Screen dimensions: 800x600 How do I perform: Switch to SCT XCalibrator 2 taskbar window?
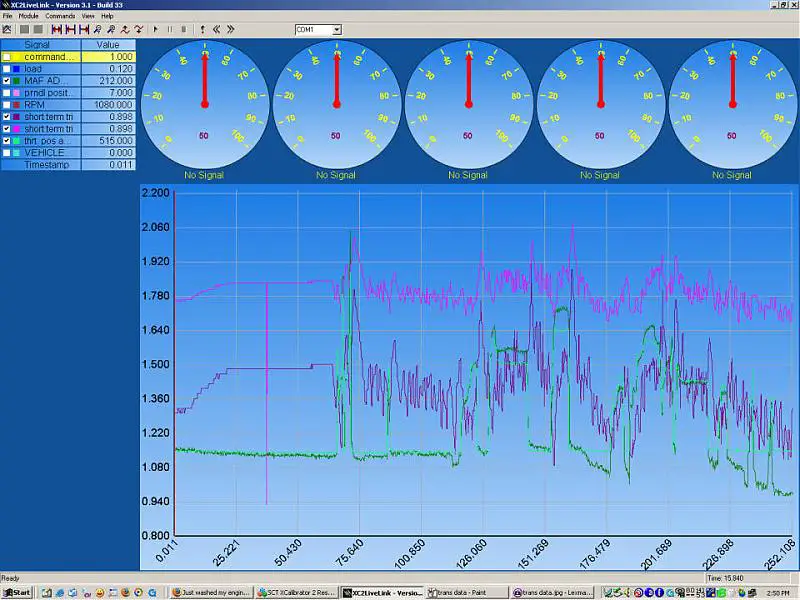click(296, 593)
